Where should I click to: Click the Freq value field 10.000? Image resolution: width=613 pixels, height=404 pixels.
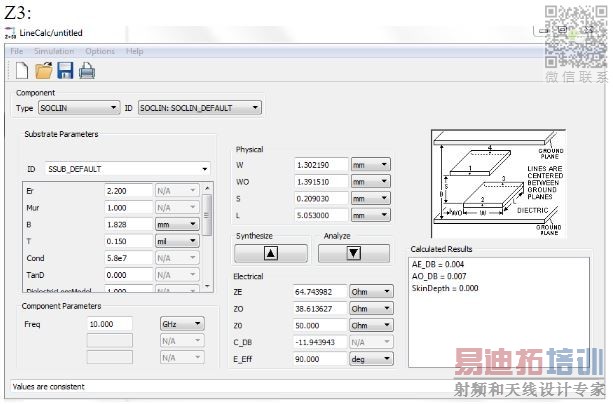point(109,324)
